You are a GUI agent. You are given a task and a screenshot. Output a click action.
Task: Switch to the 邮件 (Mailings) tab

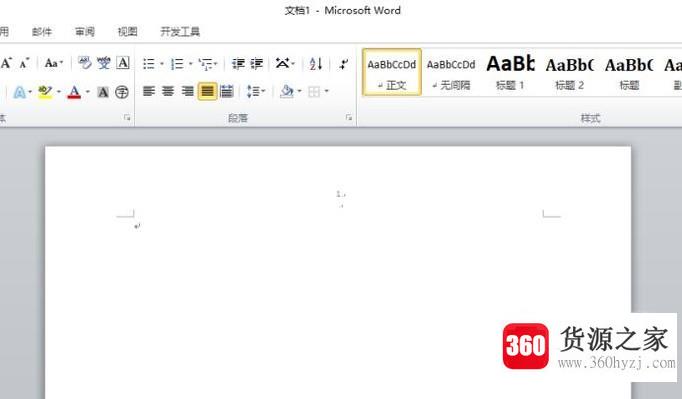click(42, 32)
